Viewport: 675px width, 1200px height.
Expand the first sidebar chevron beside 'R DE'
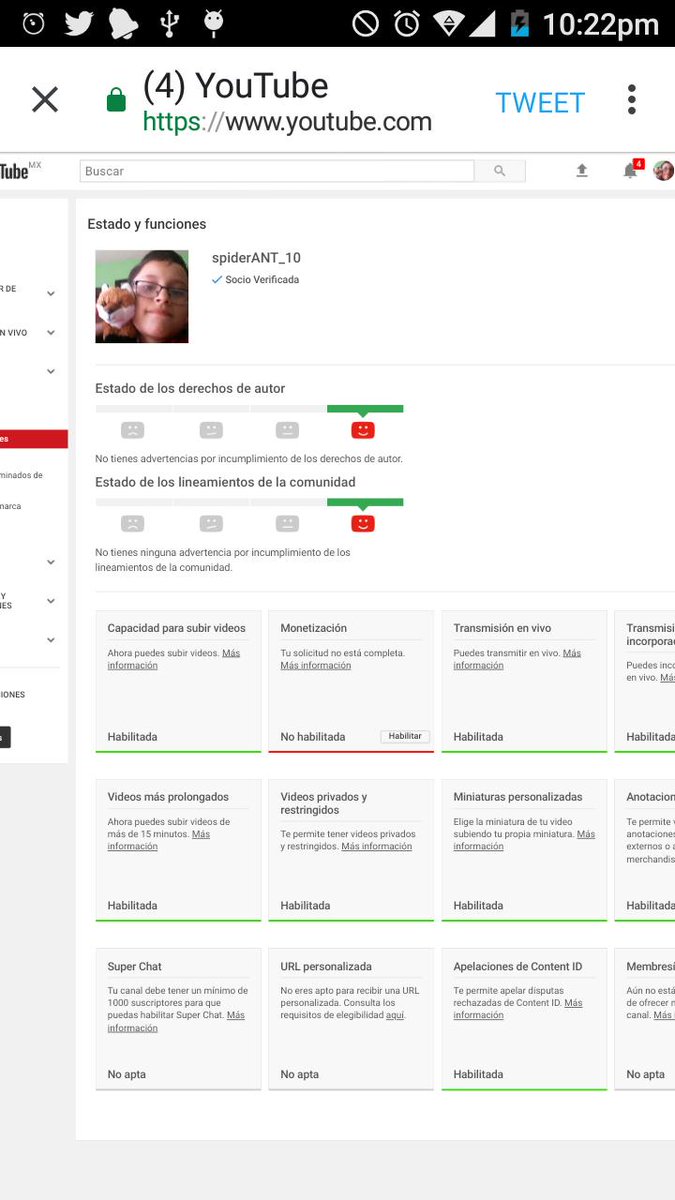tap(51, 294)
